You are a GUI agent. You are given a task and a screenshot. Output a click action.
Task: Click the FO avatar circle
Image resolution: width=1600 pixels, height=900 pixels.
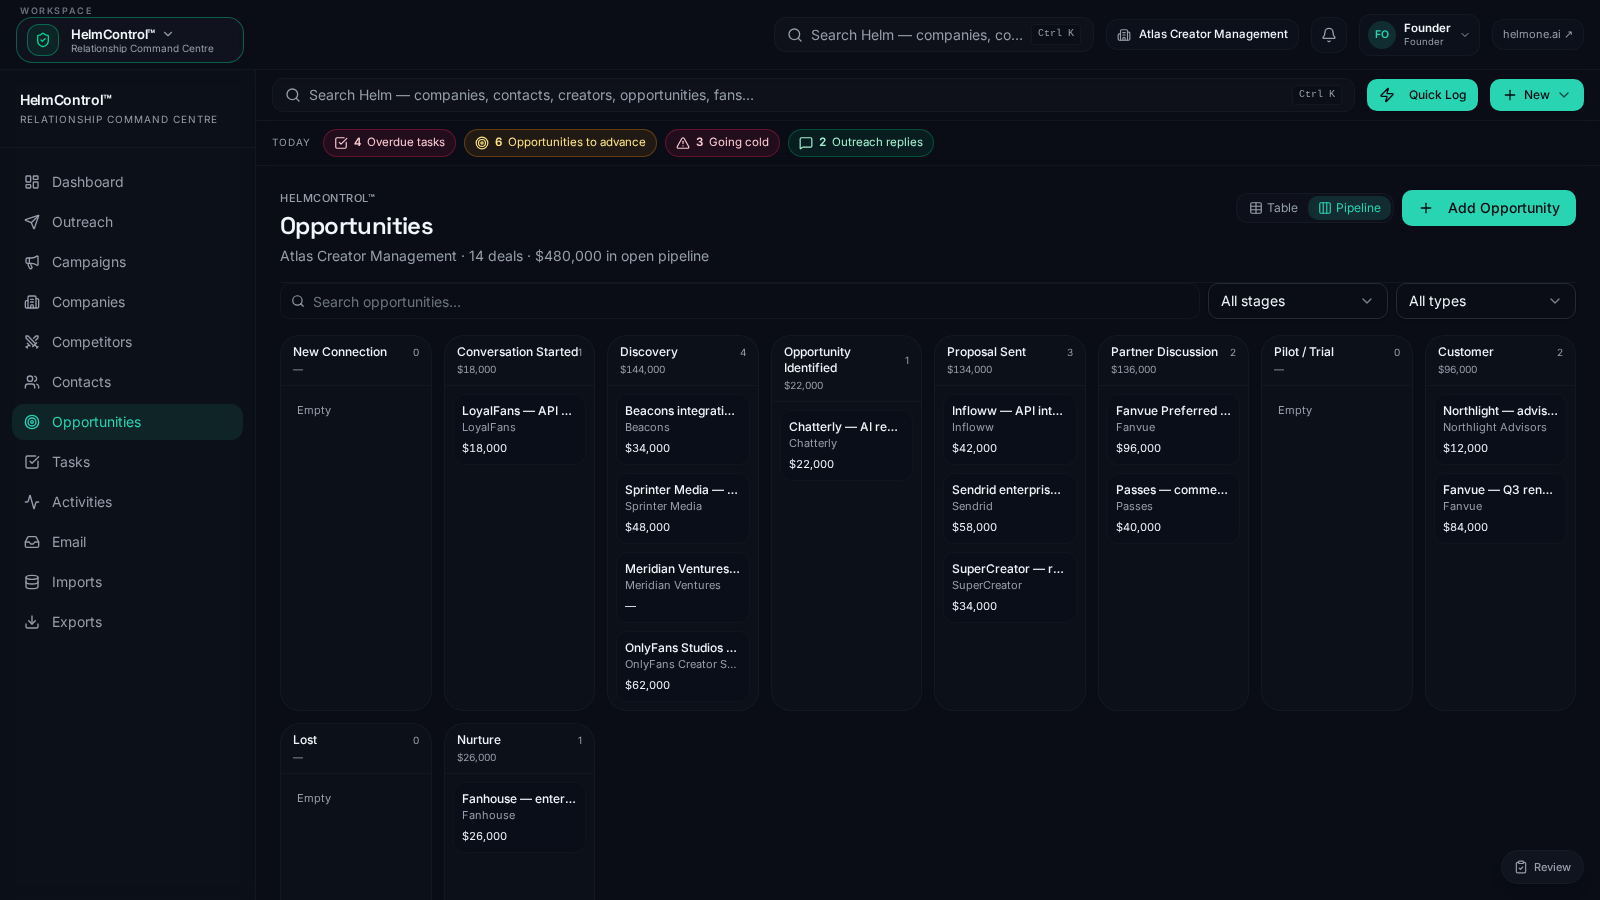point(1382,35)
